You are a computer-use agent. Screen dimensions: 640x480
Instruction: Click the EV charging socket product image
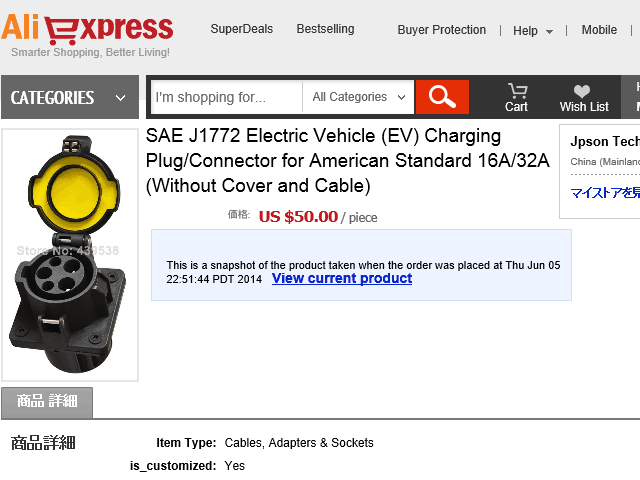click(70, 254)
